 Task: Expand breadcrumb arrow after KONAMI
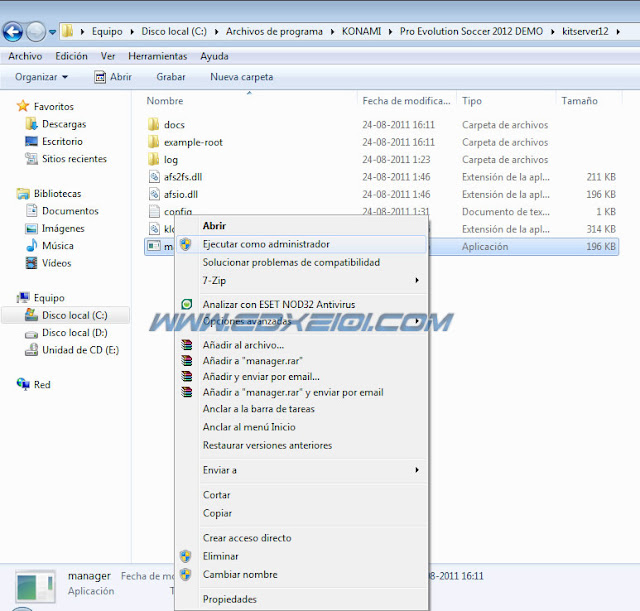point(391,31)
